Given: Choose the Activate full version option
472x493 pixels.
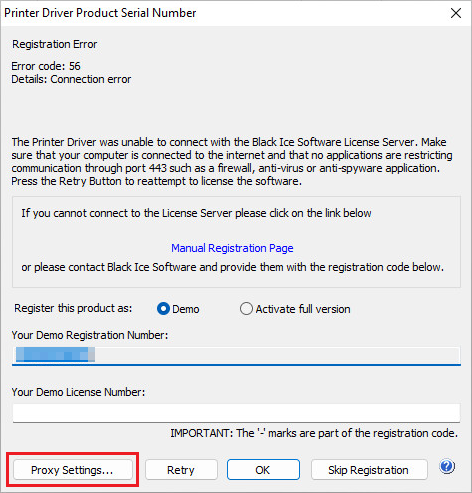Looking at the screenshot, I should [x=246, y=309].
